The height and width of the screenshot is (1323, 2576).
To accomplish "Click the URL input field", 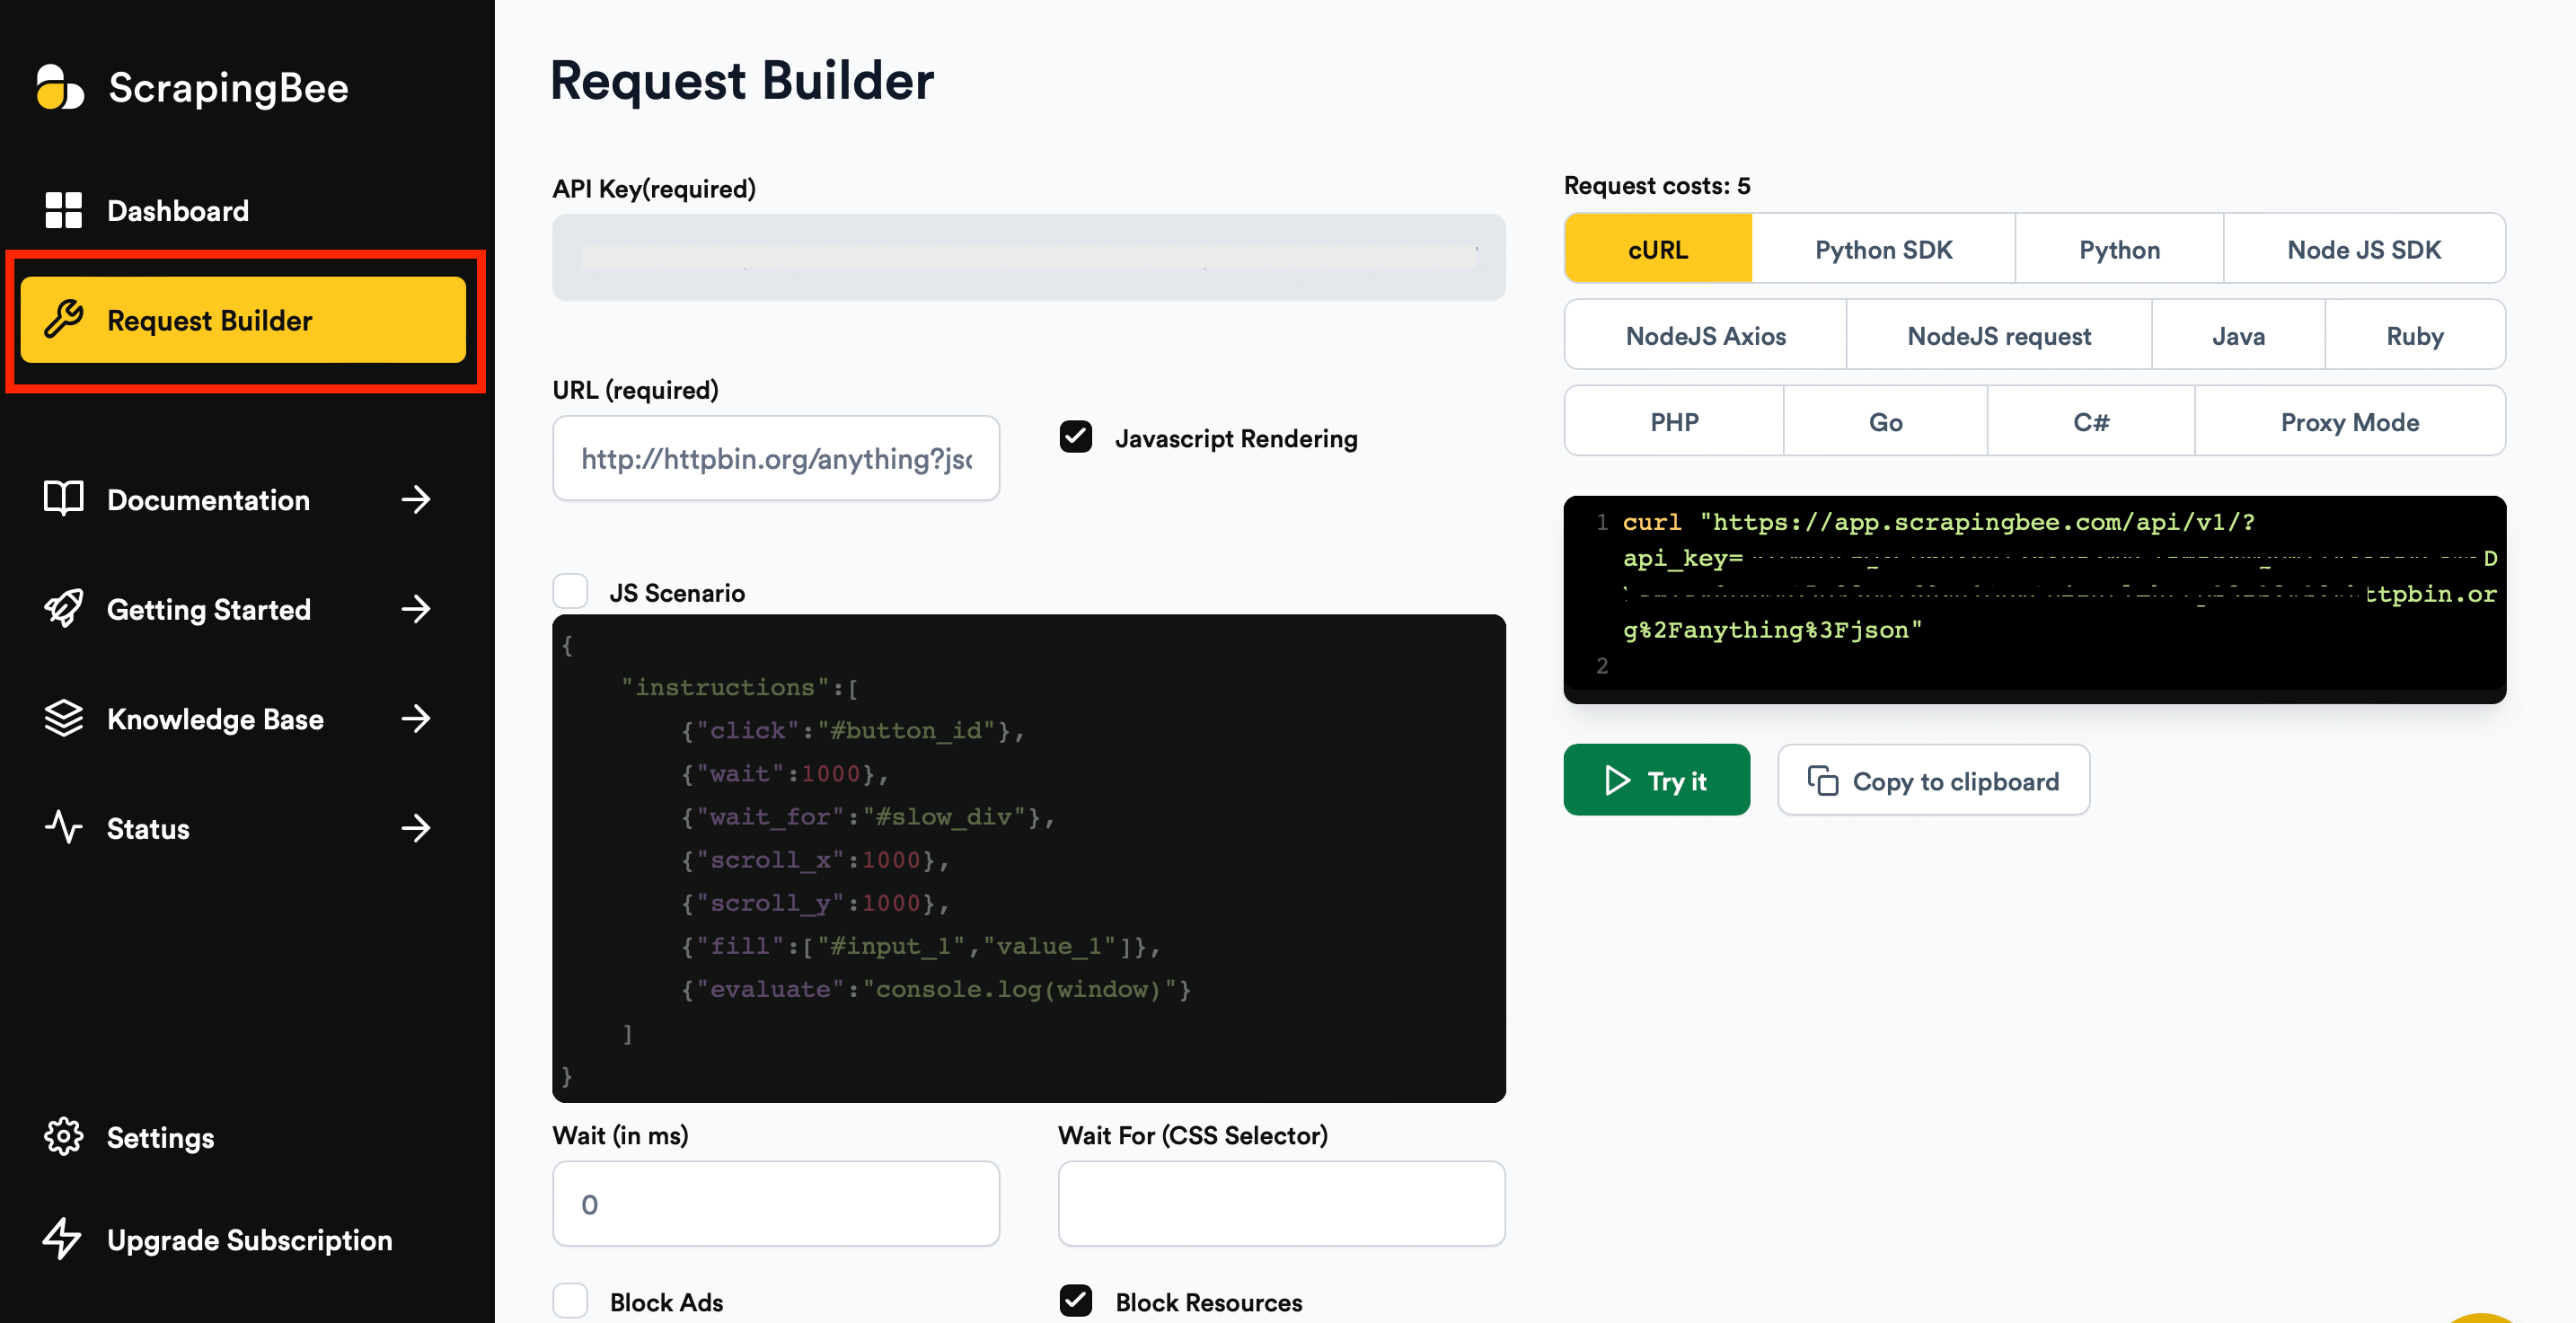I will point(775,458).
